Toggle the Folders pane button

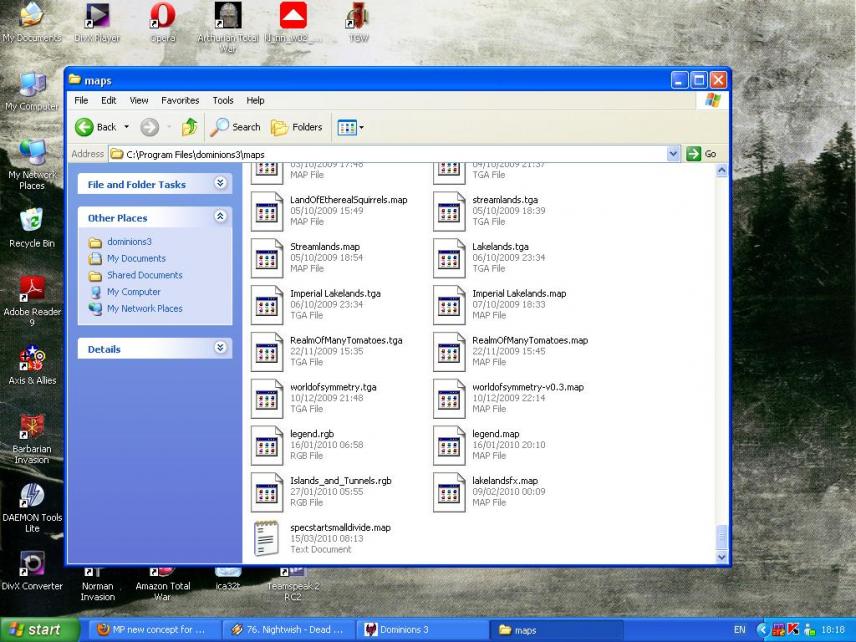(297, 127)
